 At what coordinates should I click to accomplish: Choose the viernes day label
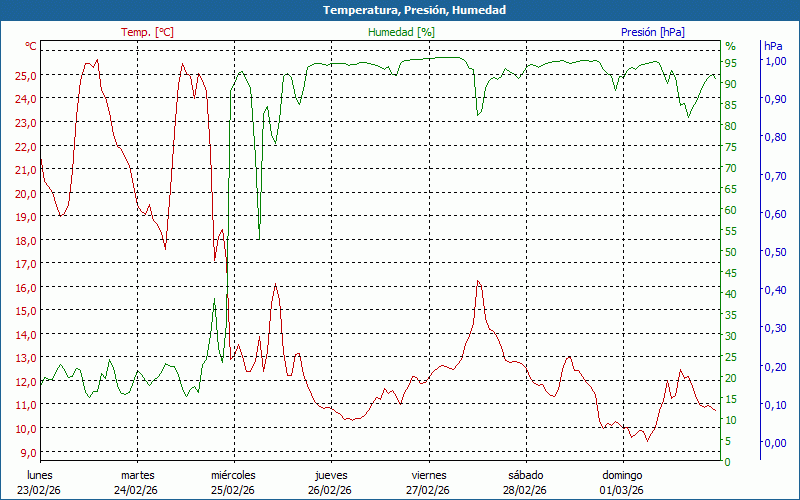(x=428, y=475)
